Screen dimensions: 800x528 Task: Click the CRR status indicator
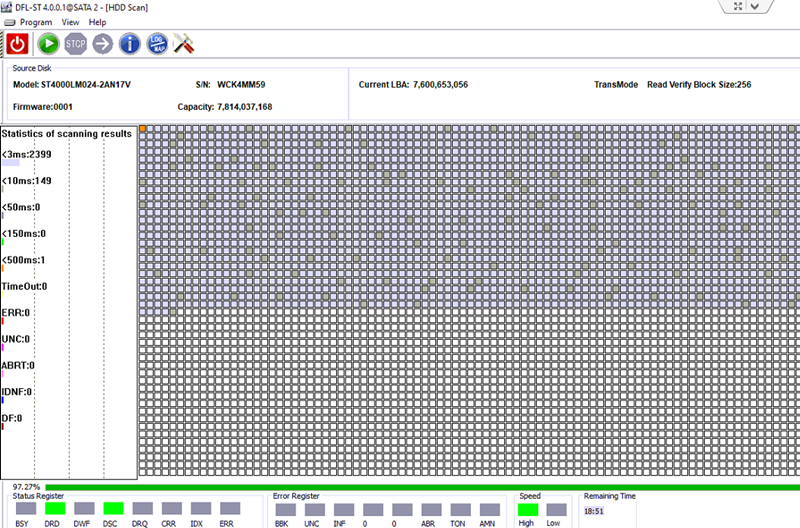(x=171, y=508)
